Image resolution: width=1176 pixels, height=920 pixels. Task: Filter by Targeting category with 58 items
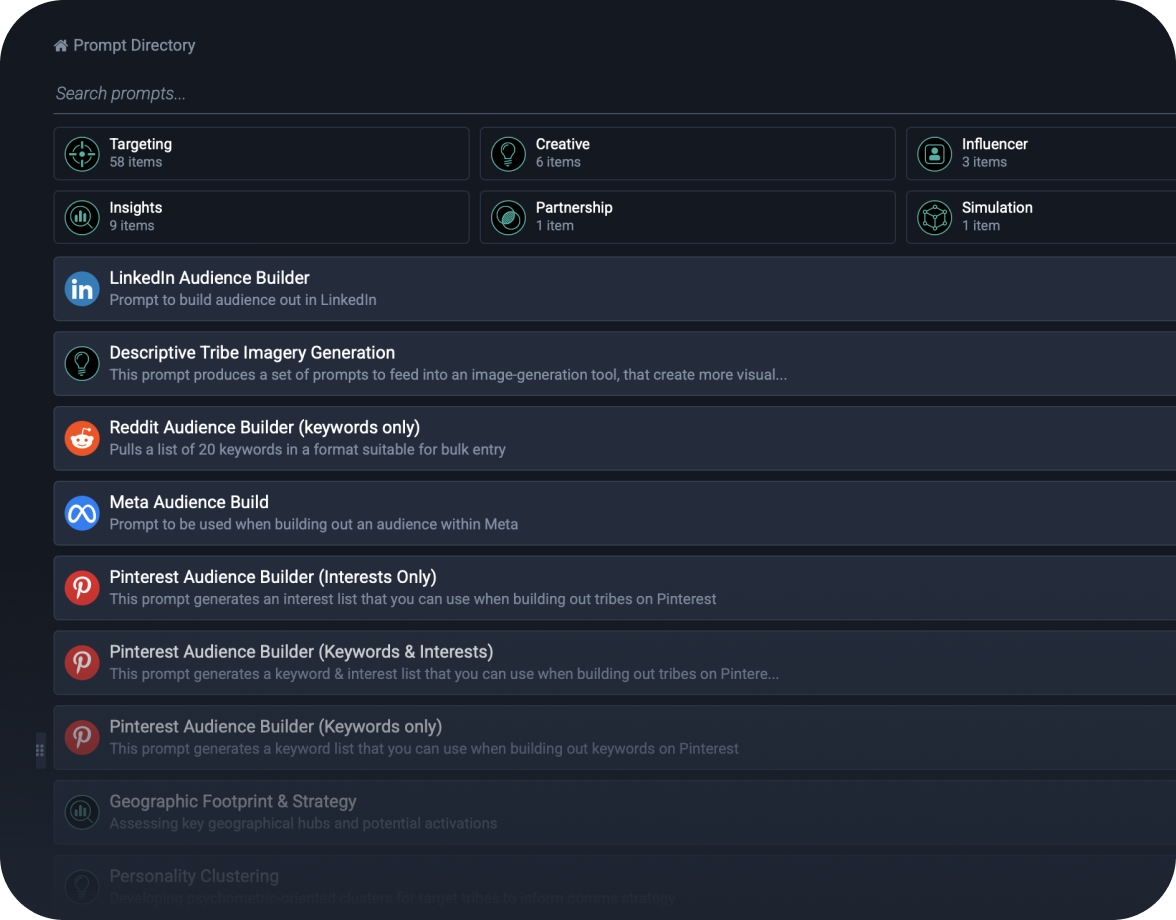click(x=262, y=153)
